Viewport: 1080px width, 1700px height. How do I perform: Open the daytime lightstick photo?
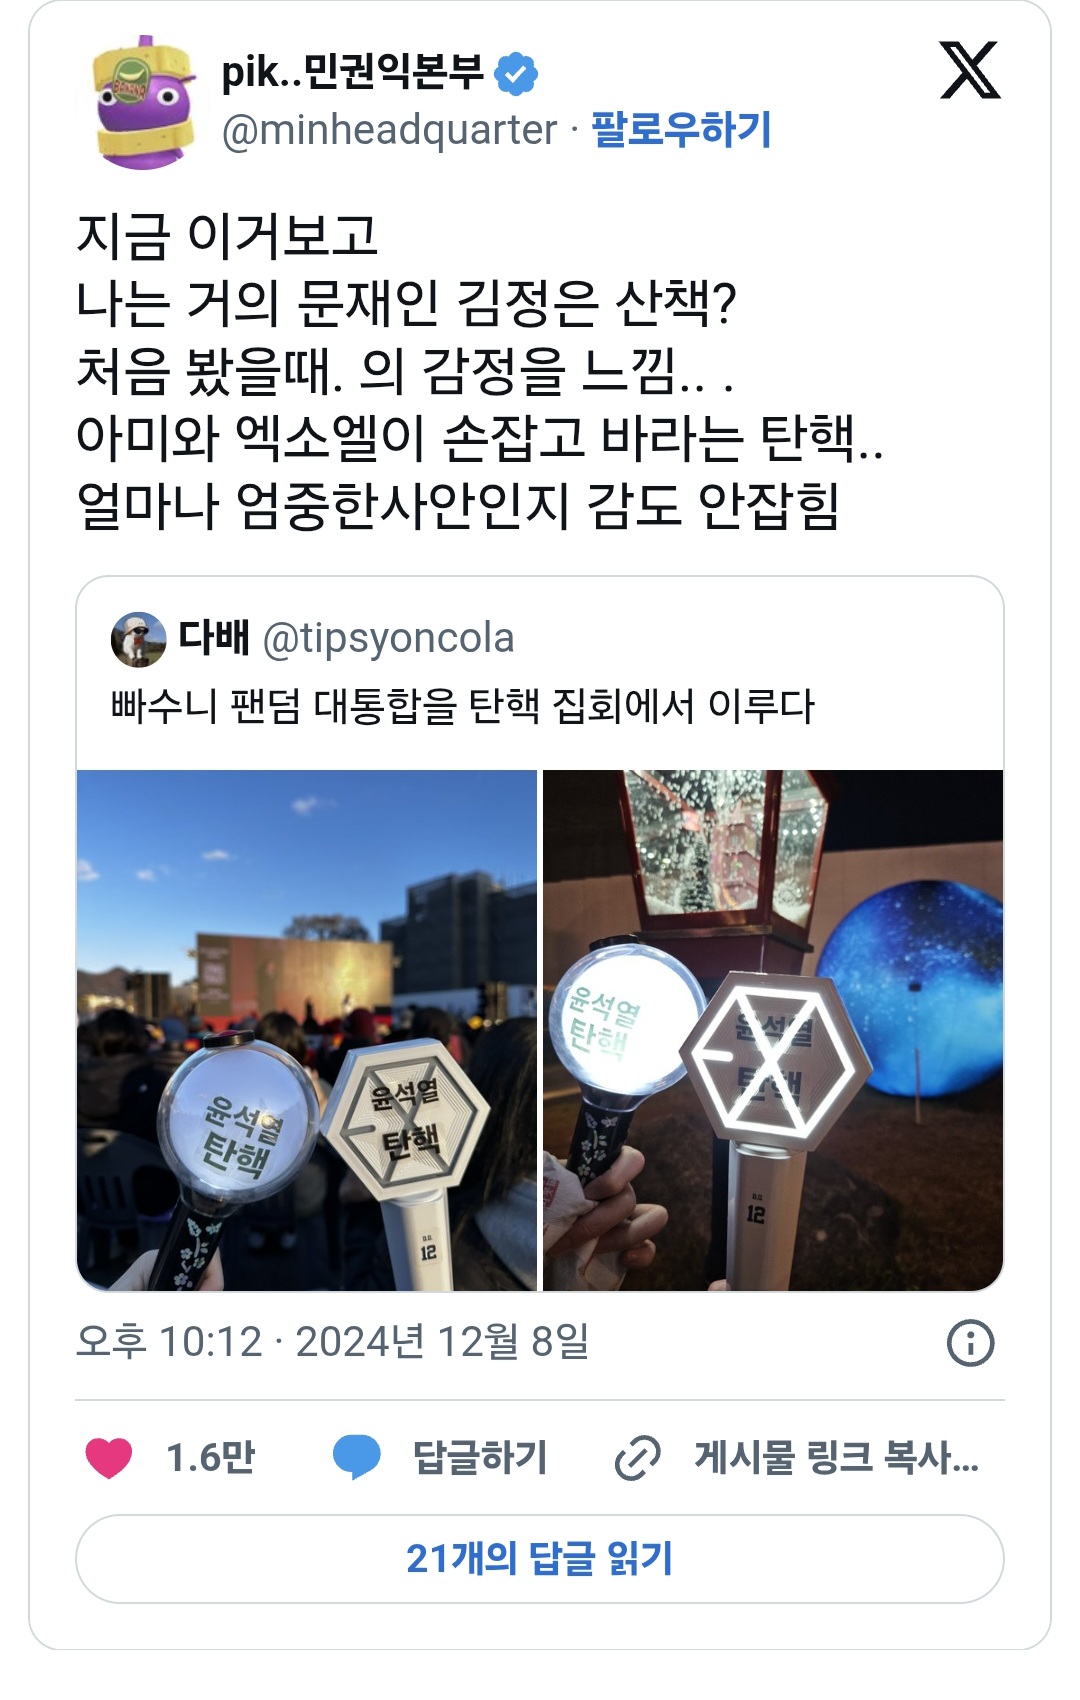307,1030
